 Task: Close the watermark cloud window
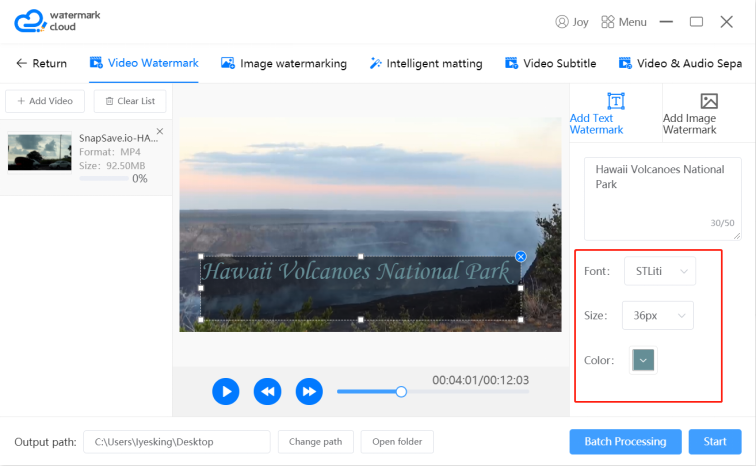(x=727, y=22)
